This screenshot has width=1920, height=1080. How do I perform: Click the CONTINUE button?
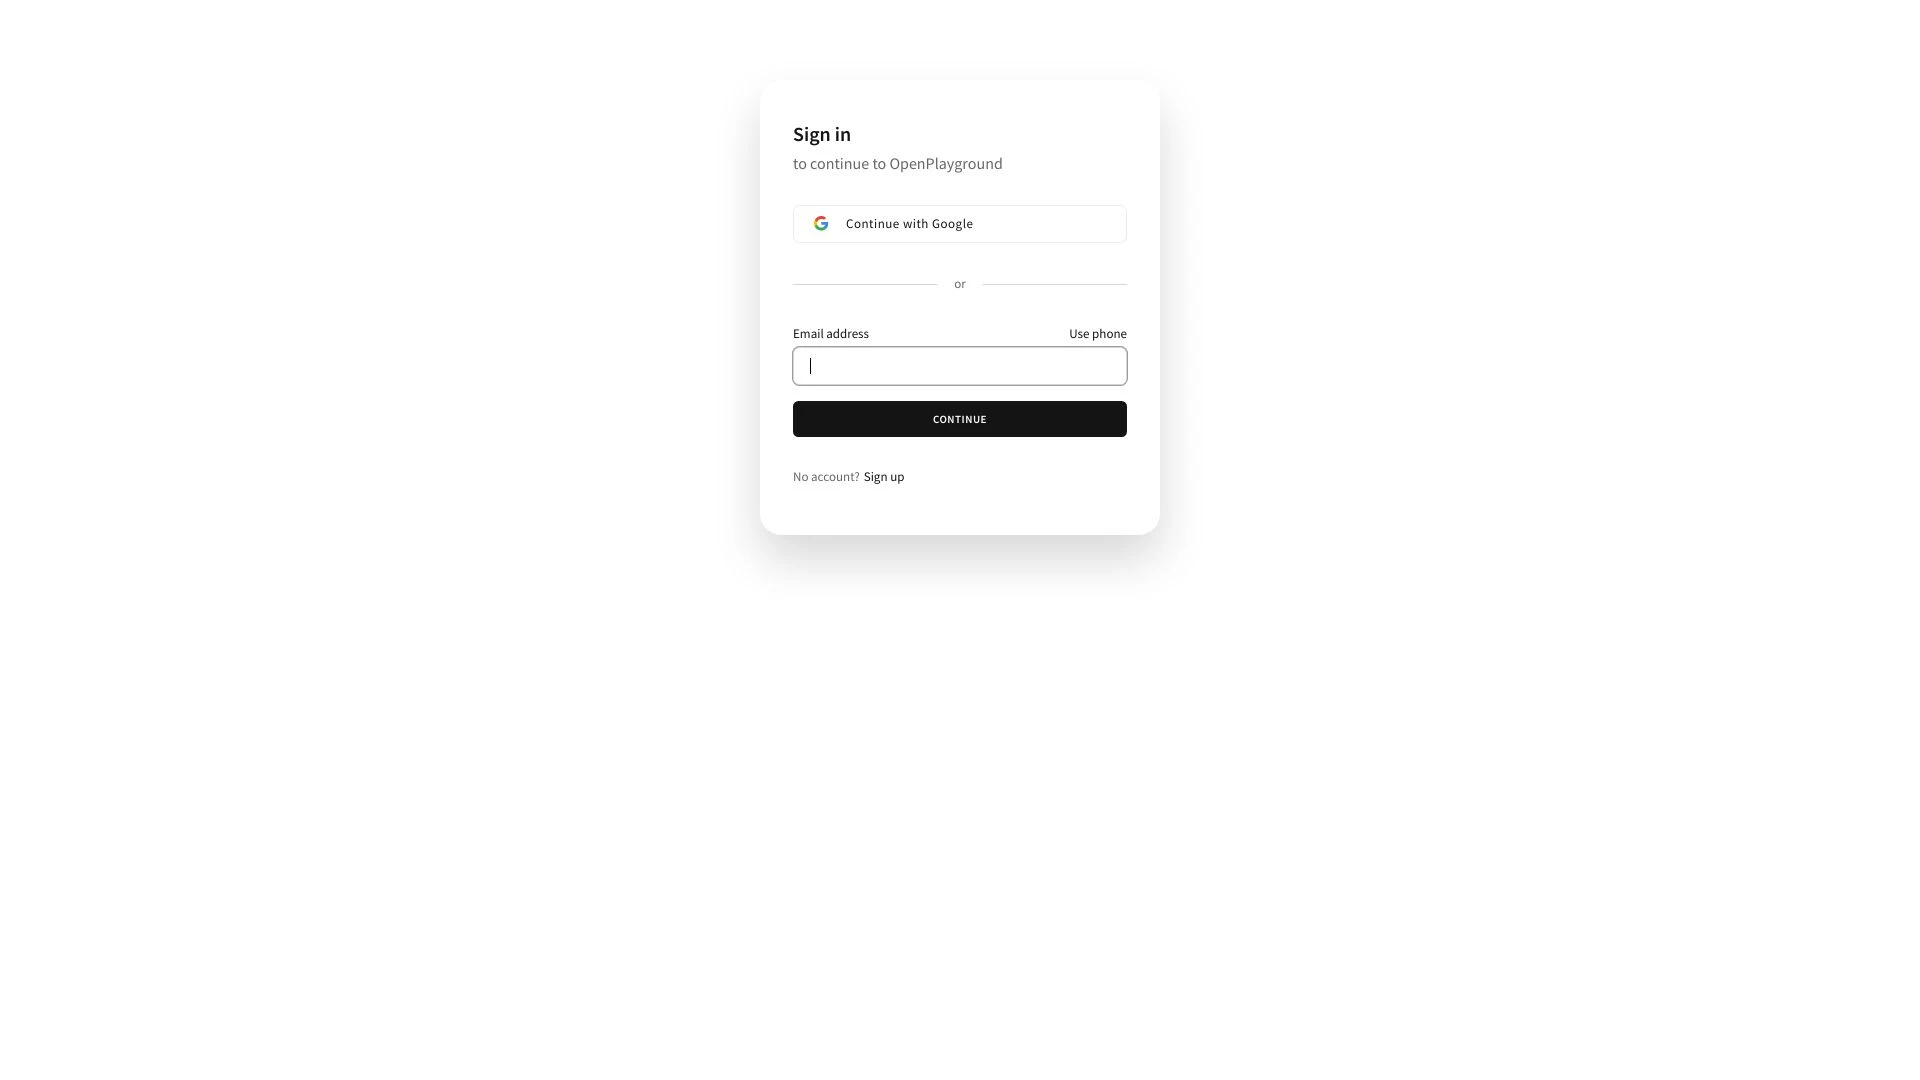(x=960, y=419)
